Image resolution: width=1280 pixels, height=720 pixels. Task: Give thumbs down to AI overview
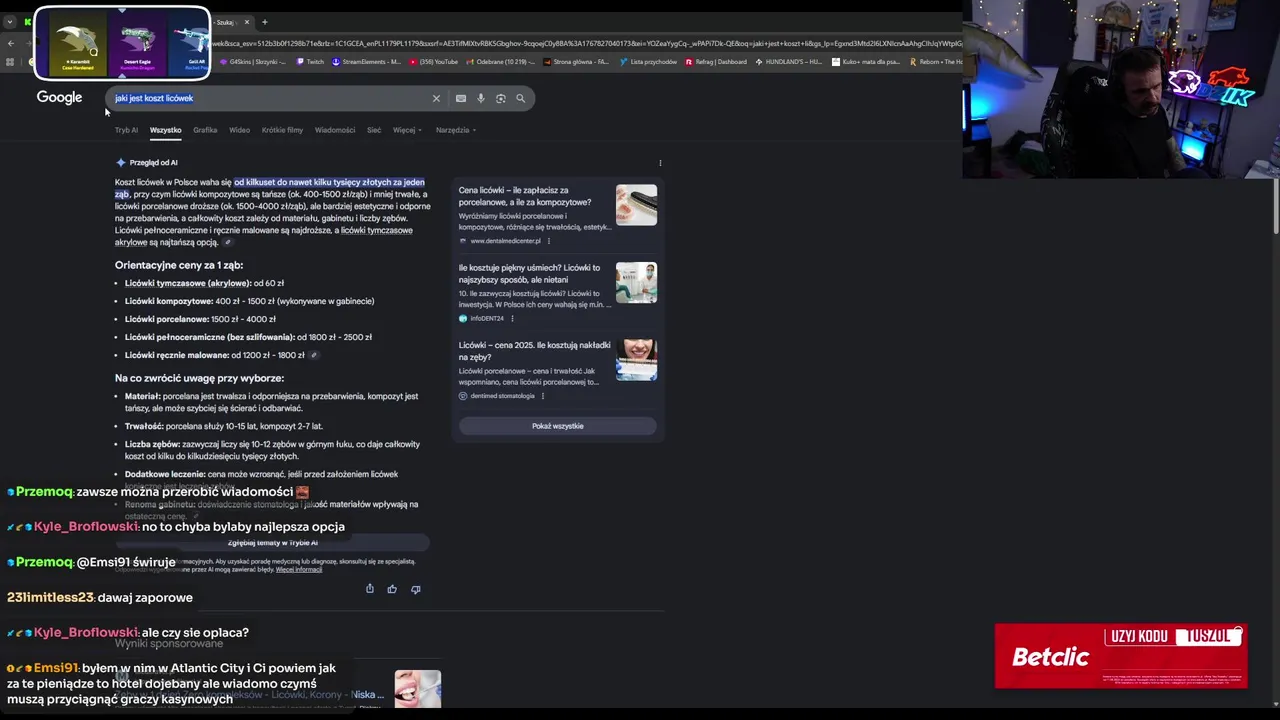(x=416, y=589)
